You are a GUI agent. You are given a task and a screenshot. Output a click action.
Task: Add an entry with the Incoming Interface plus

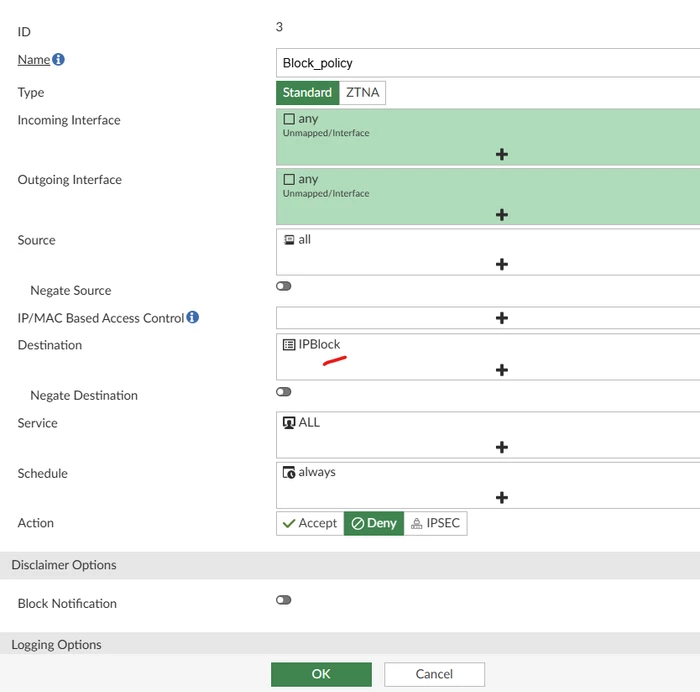[501, 154]
